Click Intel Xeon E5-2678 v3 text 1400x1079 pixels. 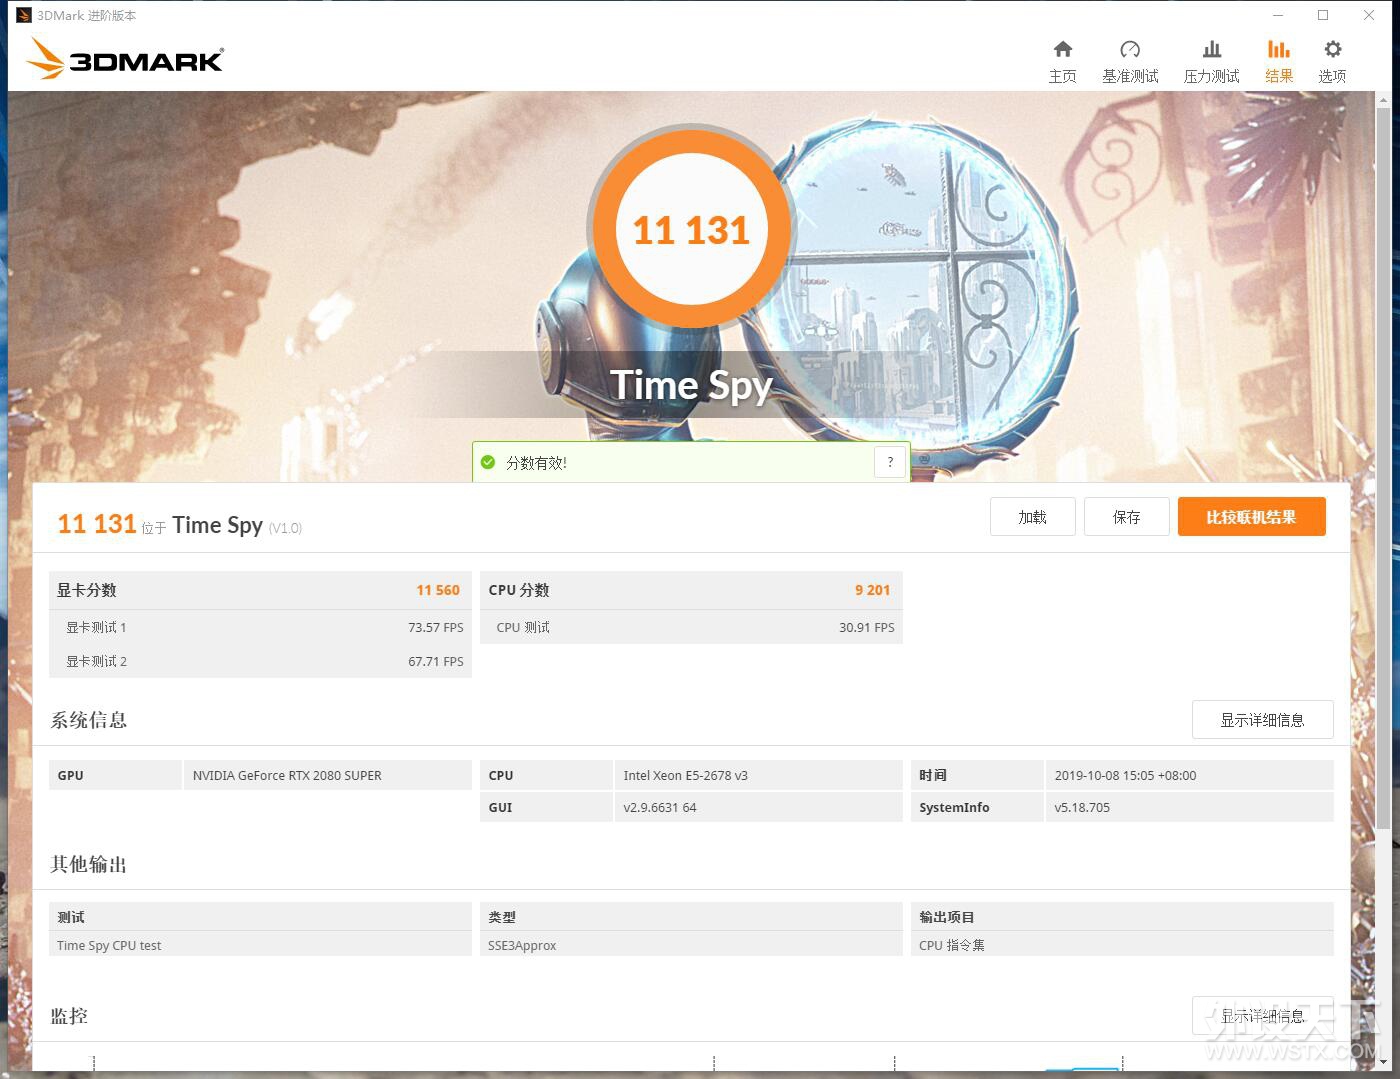685,775
